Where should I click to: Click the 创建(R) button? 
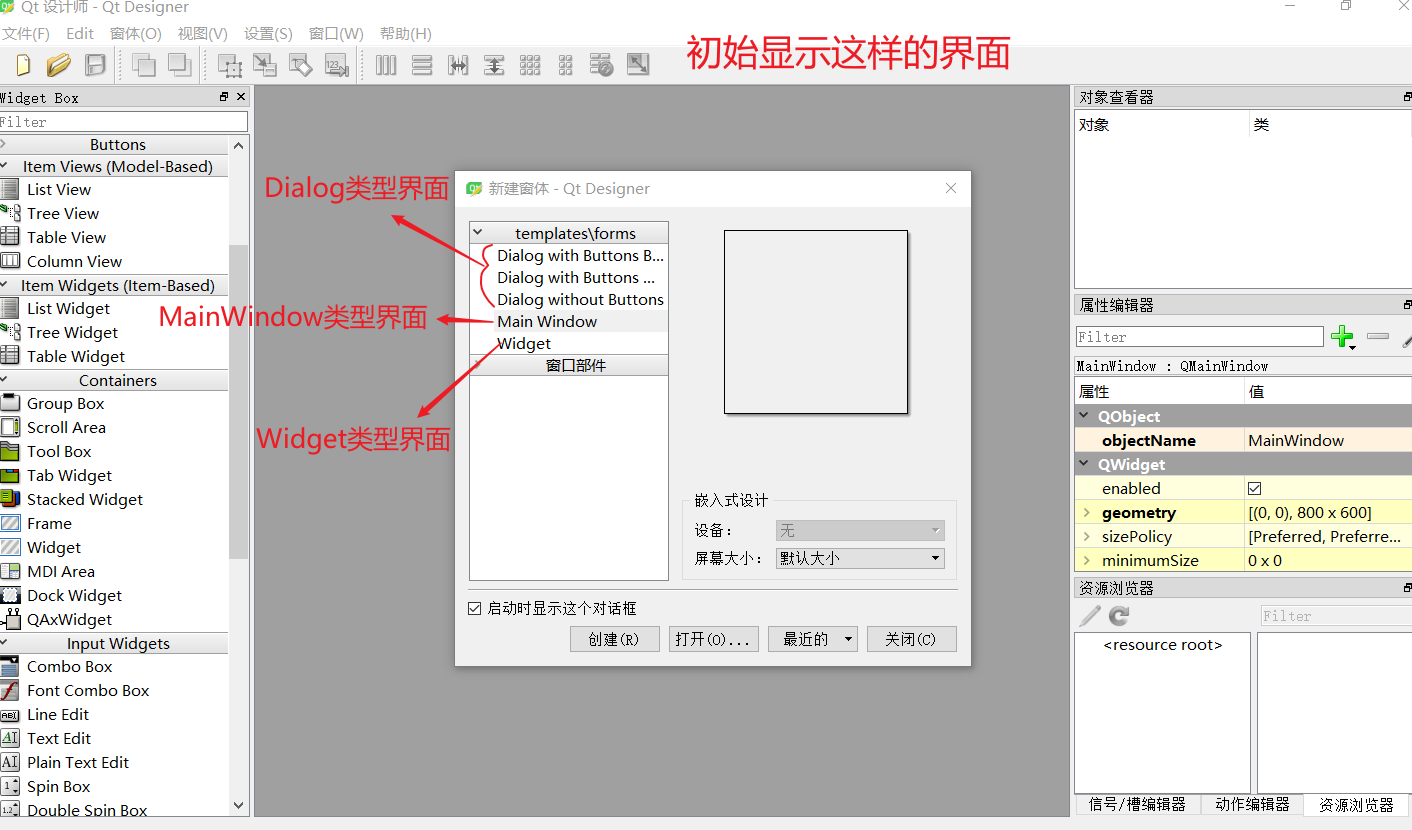[614, 638]
